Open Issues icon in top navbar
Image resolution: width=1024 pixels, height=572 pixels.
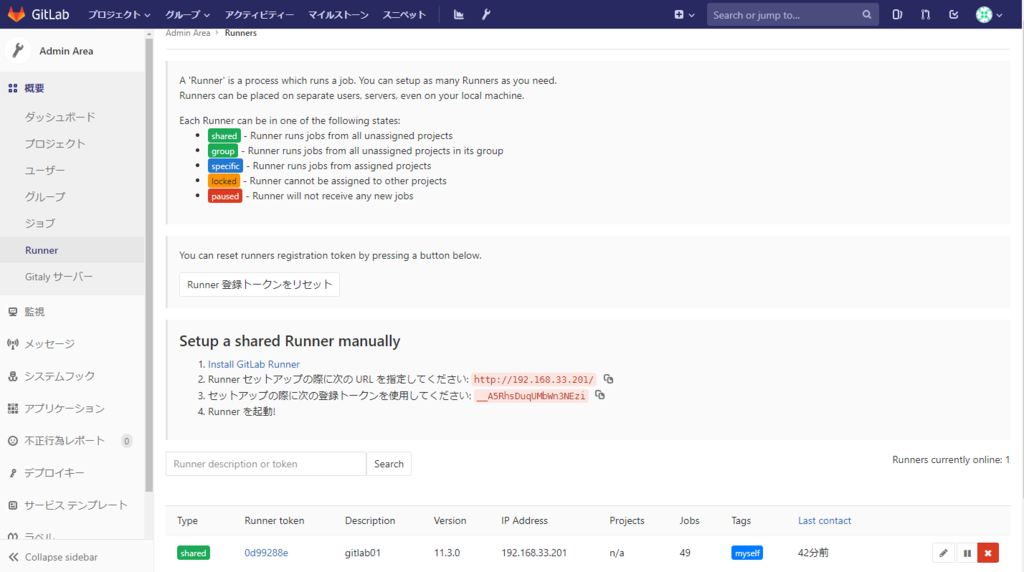pyautogui.click(x=897, y=14)
